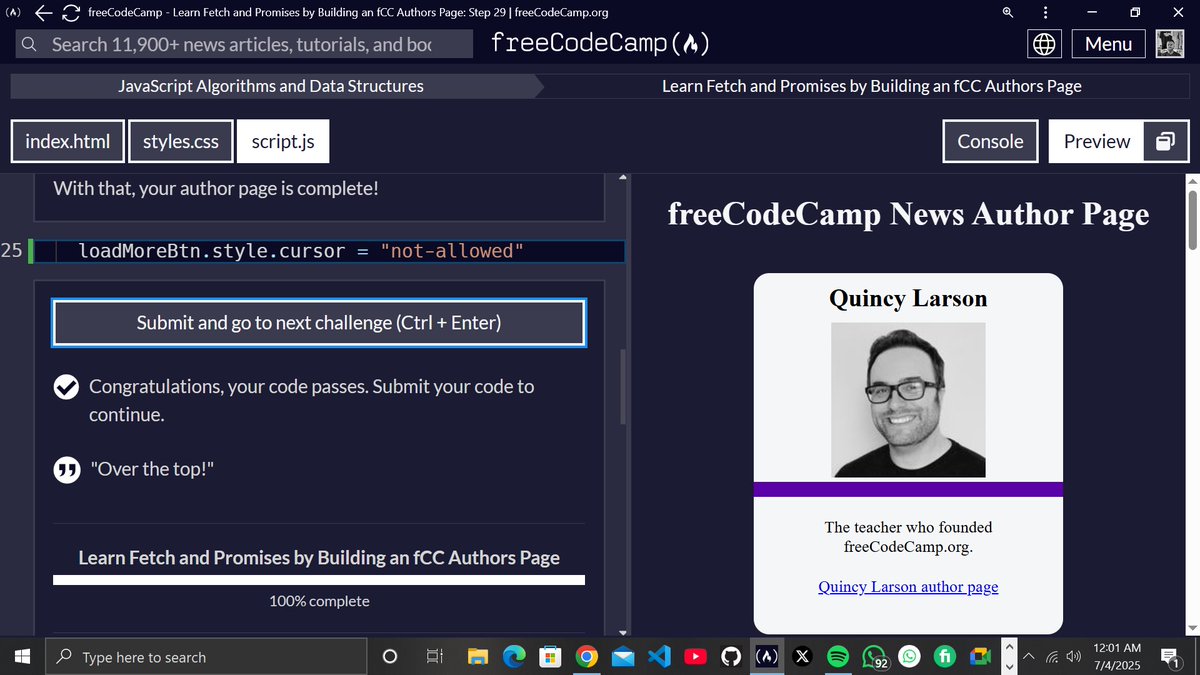Open Task View on taskbar
This screenshot has width=1200, height=675.
click(434, 657)
